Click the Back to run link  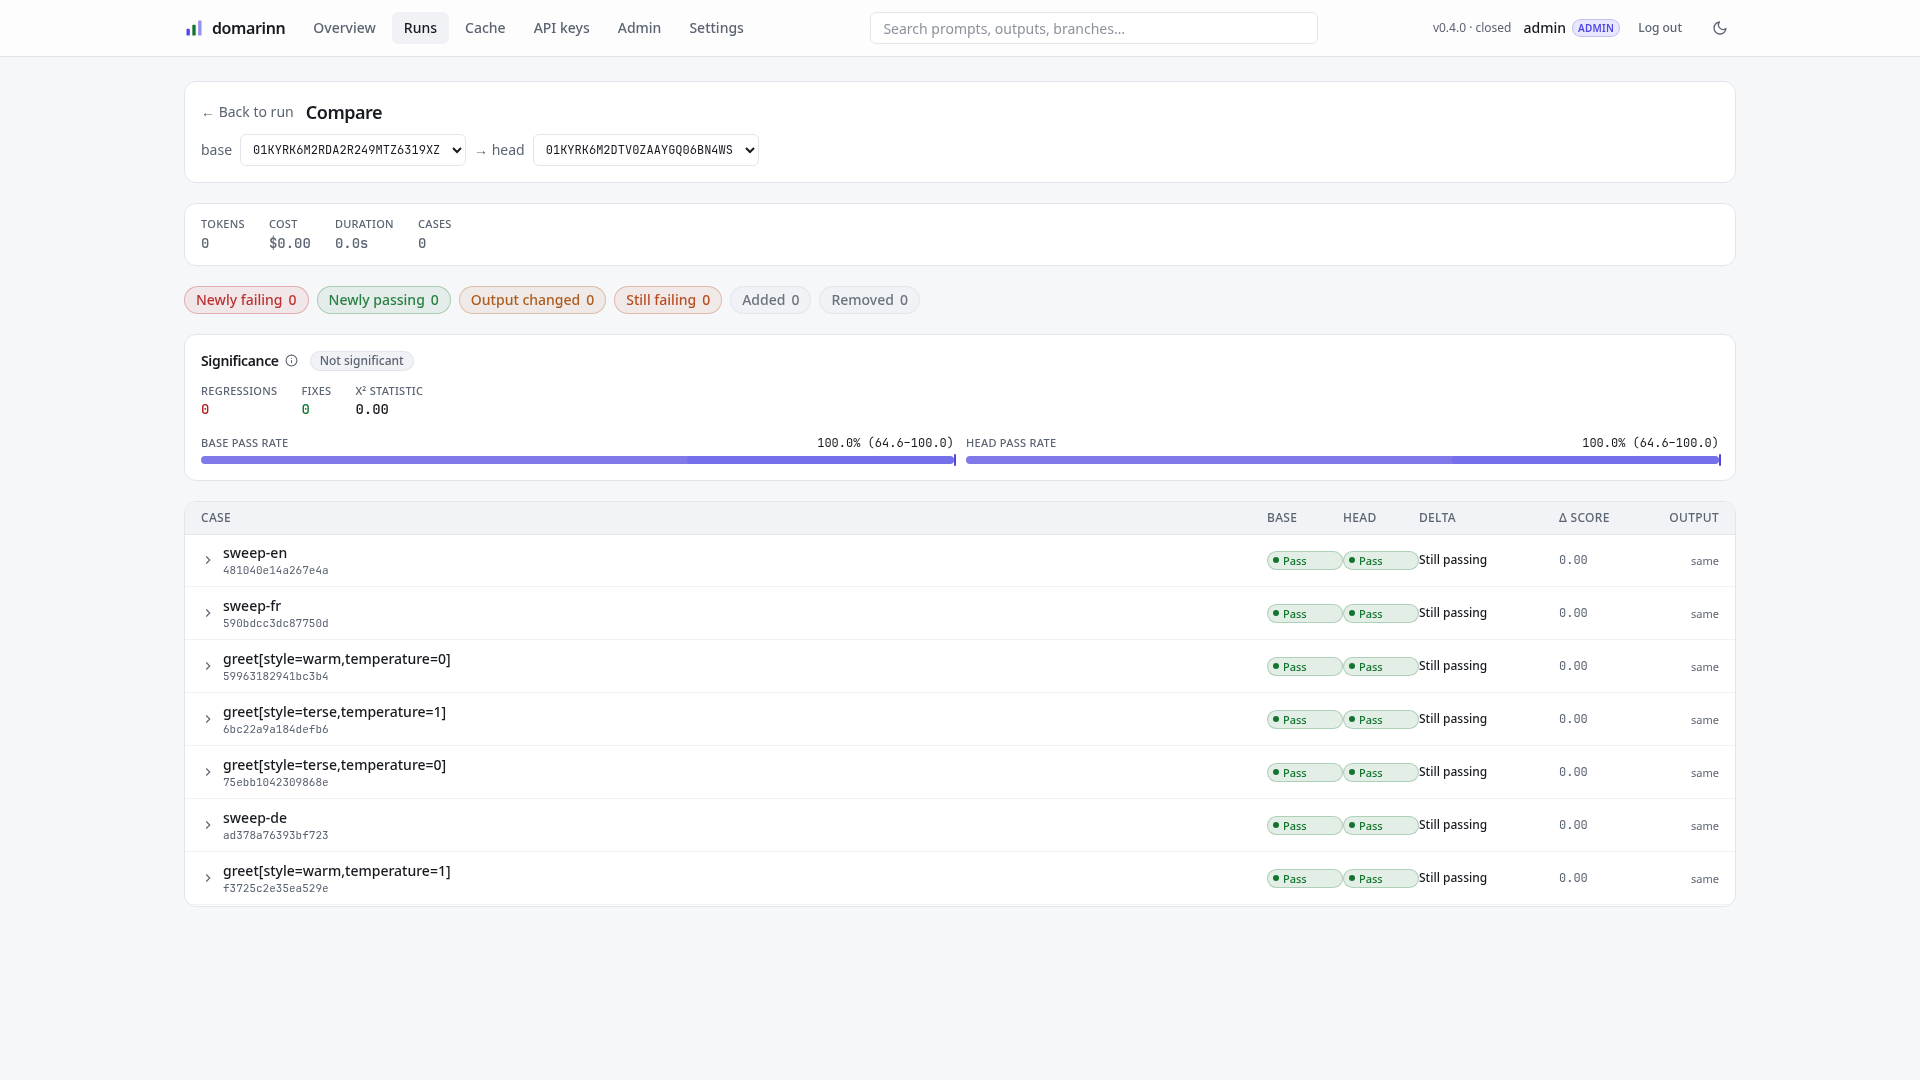pyautogui.click(x=247, y=112)
